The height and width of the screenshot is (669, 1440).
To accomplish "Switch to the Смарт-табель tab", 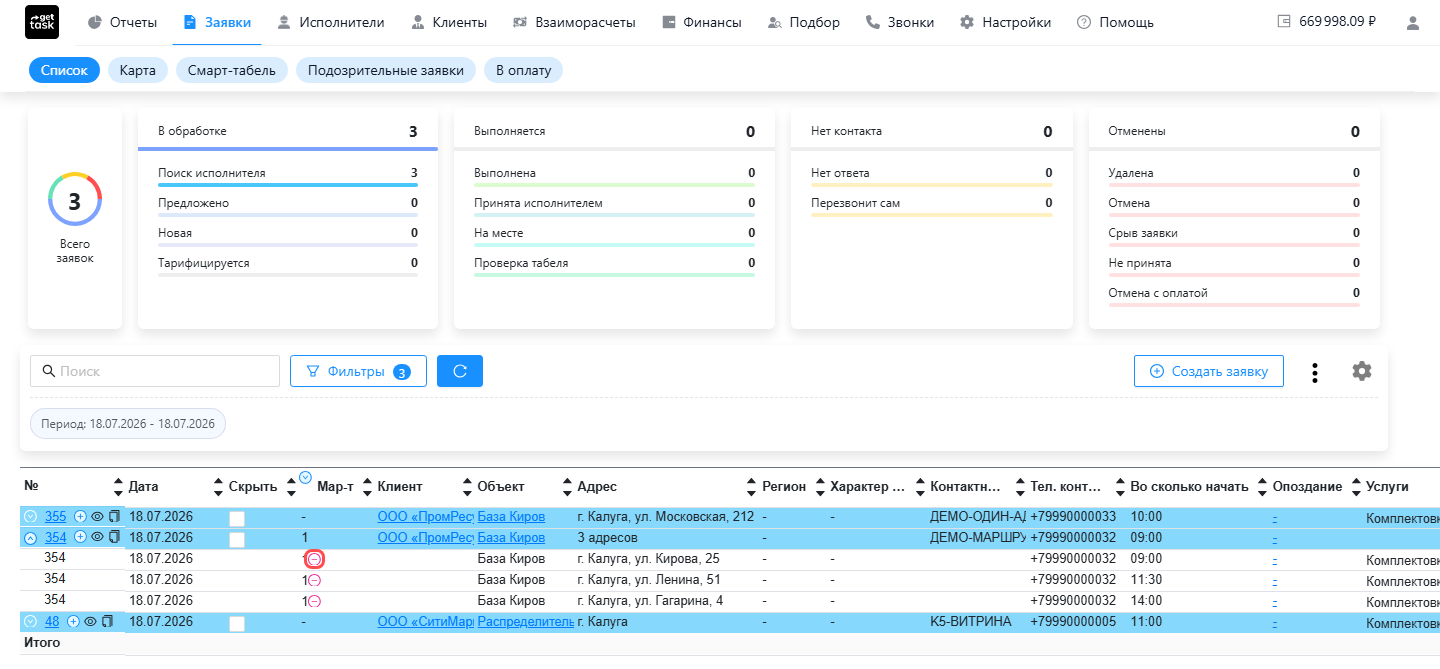I will (232, 70).
